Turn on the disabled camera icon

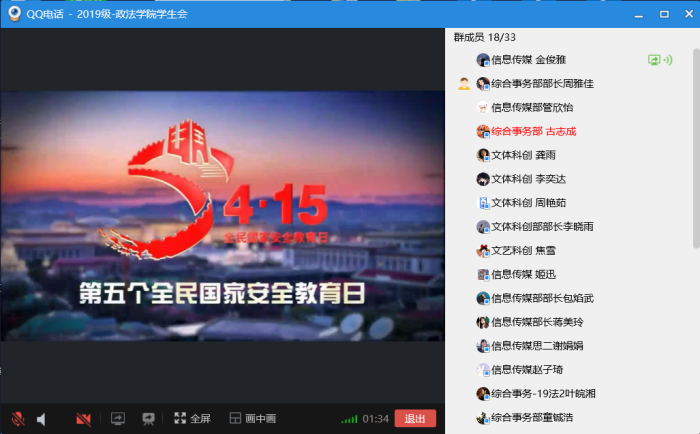click(83, 419)
